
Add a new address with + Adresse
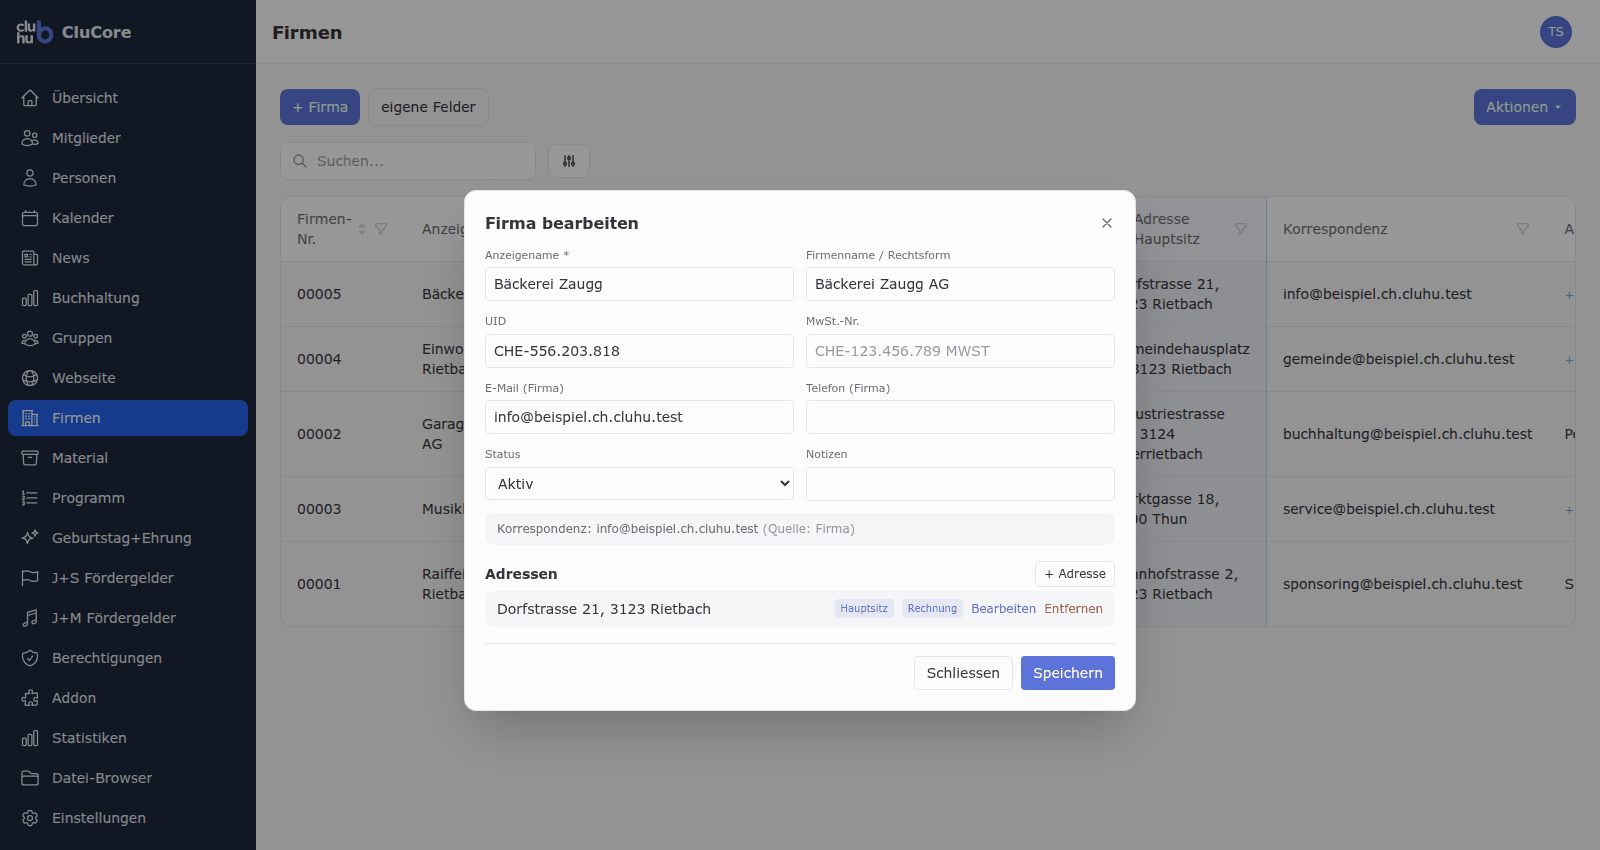coord(1075,574)
